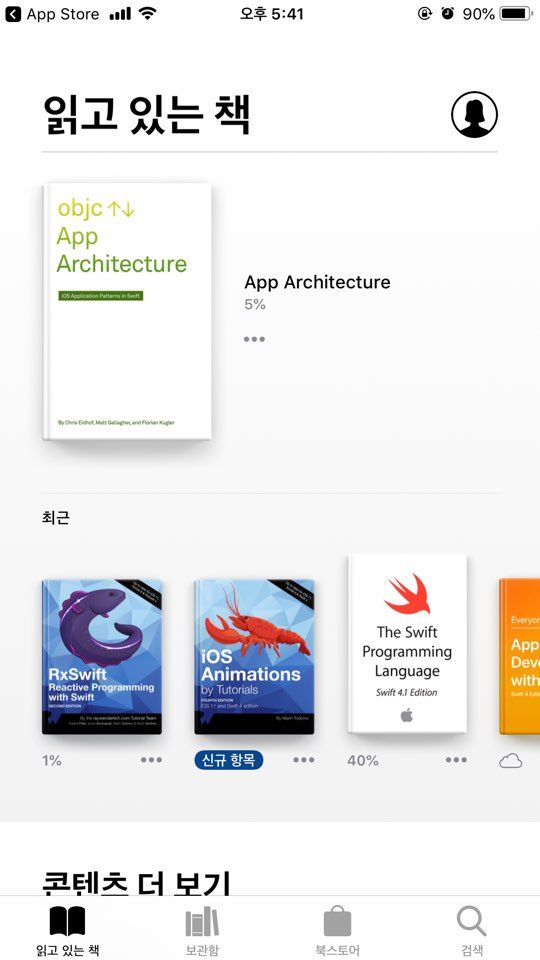This screenshot has width=540, height=960.
Task: Open more options for Swift Programming Language
Action: click(456, 760)
